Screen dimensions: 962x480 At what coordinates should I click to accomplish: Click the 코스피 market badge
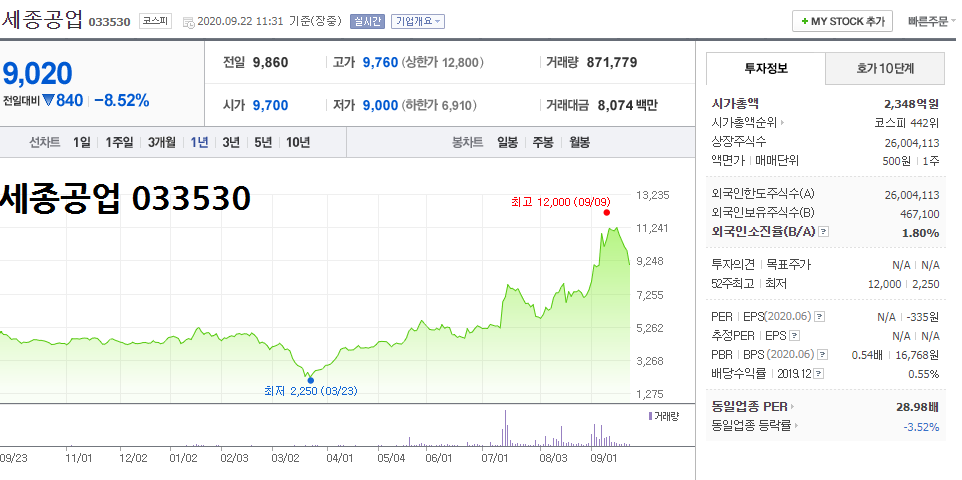(x=155, y=21)
